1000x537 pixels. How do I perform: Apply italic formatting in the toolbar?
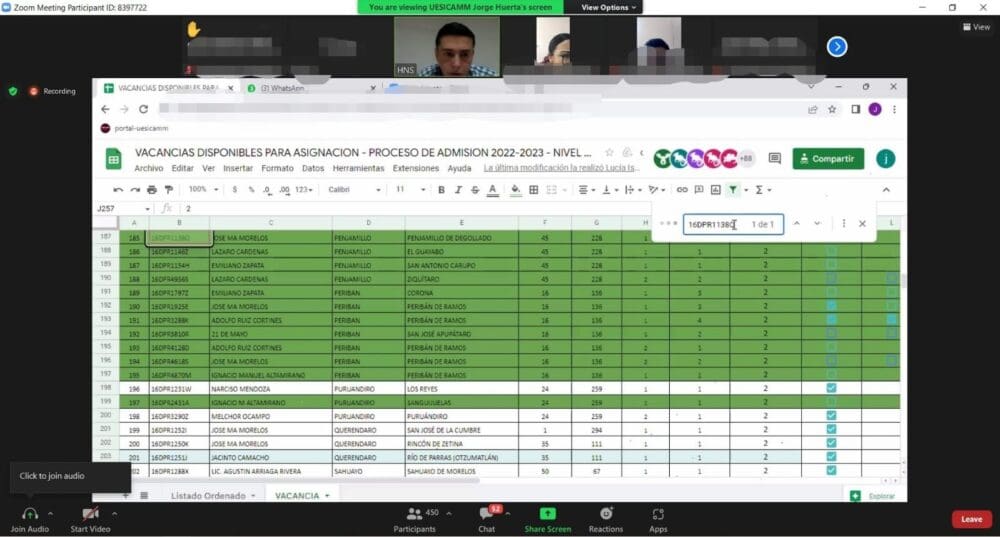(458, 189)
